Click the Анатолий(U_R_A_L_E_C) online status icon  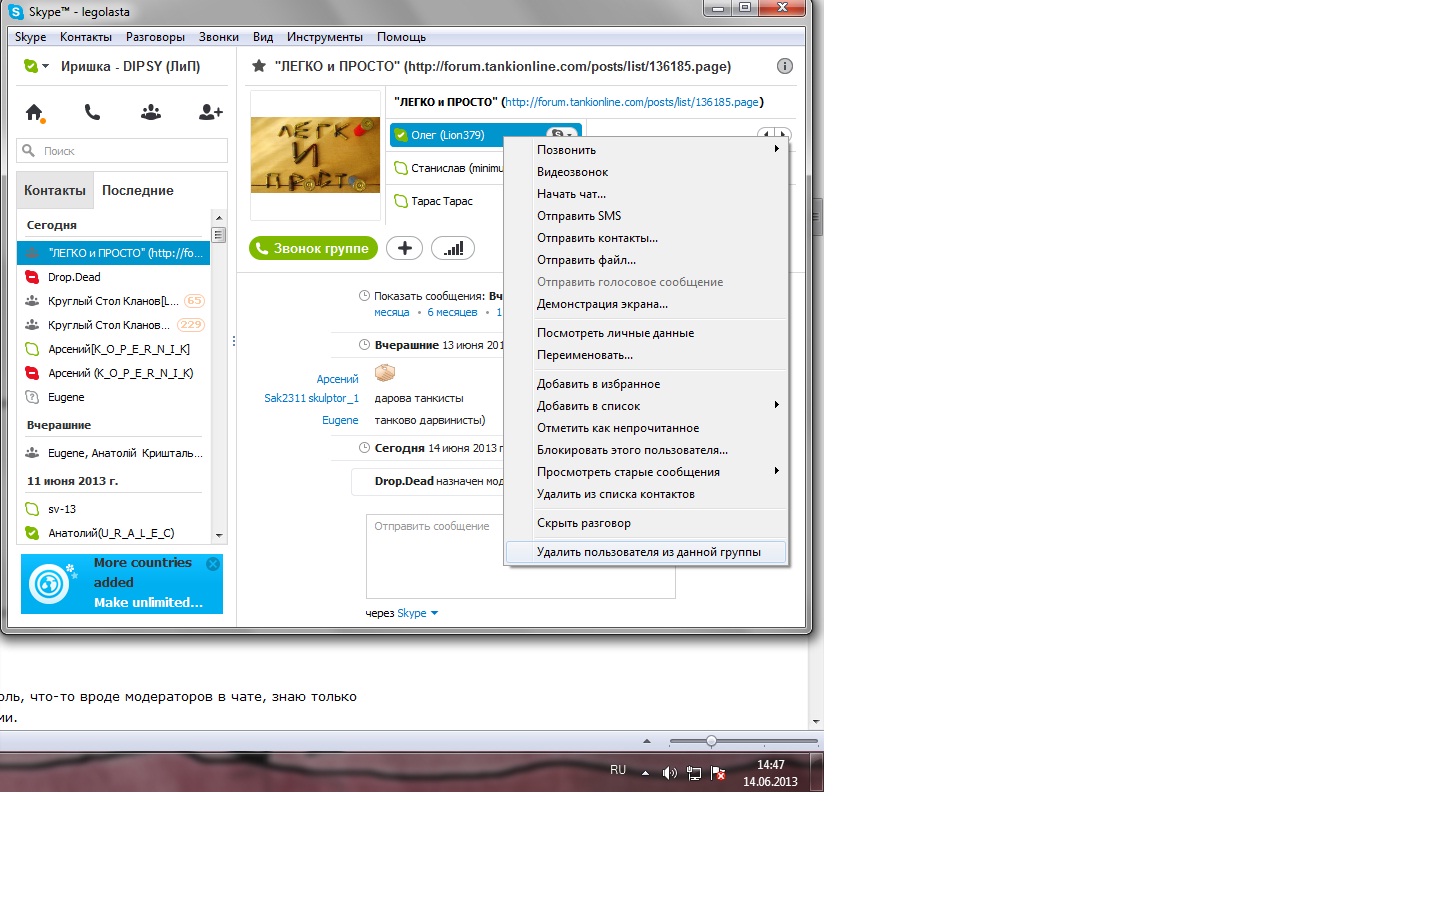click(32, 533)
